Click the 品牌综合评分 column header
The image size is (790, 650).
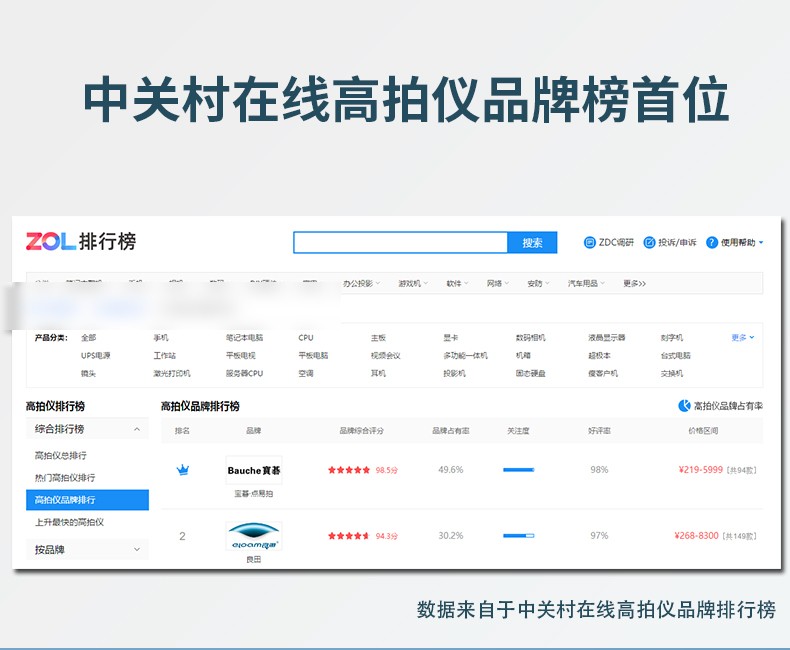361,431
